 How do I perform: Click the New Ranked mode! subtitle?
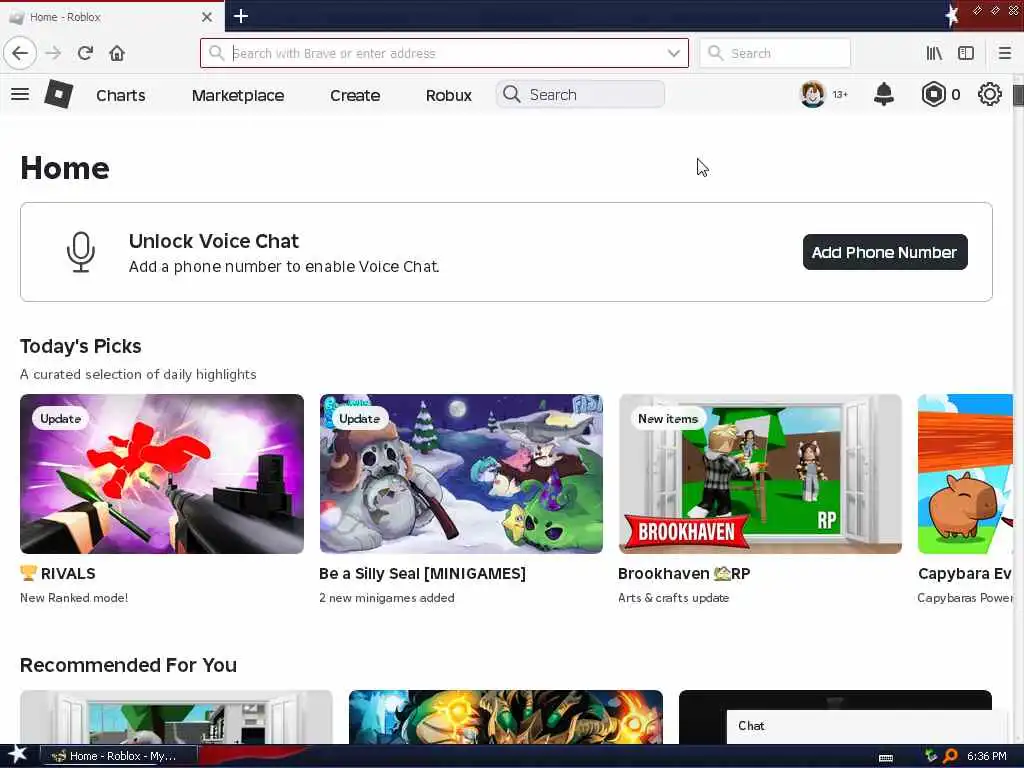pyautogui.click(x=74, y=598)
